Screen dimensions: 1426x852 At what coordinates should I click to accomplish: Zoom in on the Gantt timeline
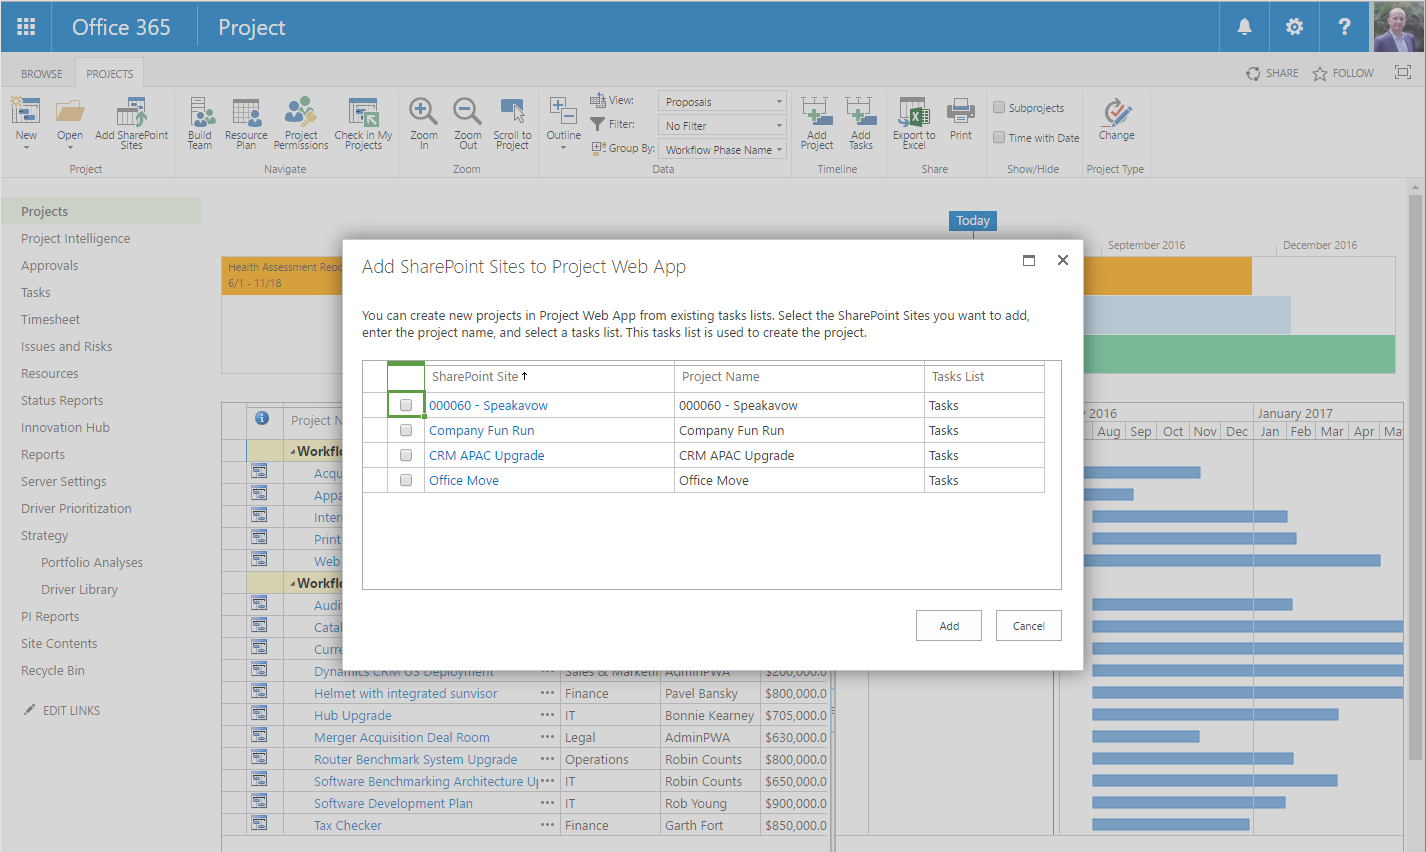point(422,122)
